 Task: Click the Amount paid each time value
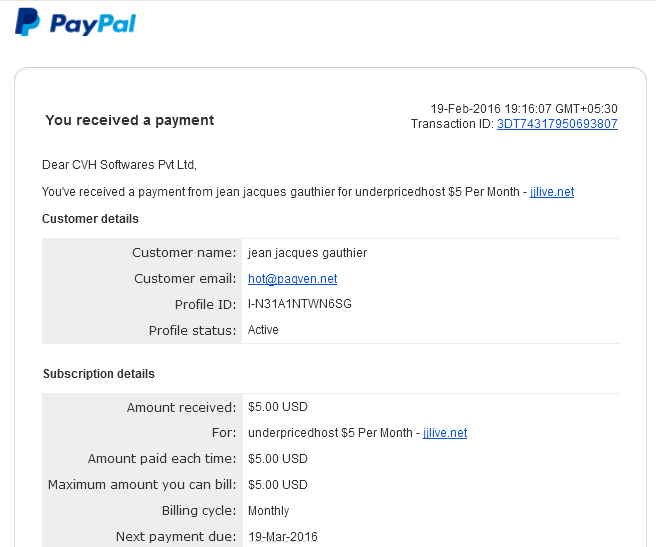(278, 459)
